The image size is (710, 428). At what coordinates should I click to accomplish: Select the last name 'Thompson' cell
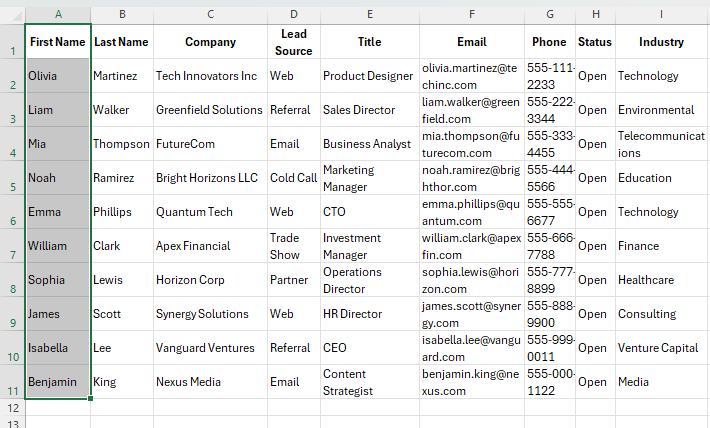pos(121,144)
